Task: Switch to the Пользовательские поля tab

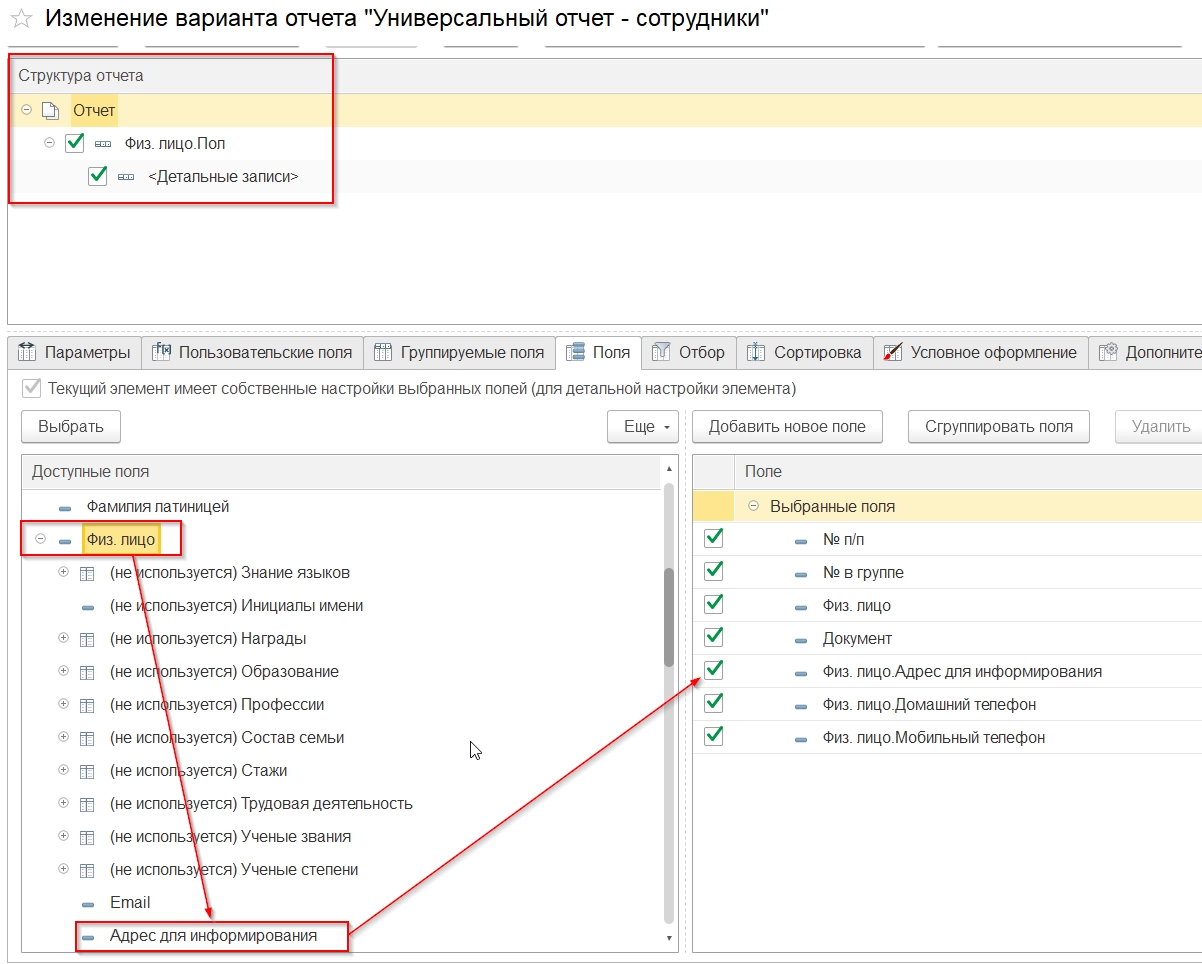Action: pyautogui.click(x=252, y=352)
